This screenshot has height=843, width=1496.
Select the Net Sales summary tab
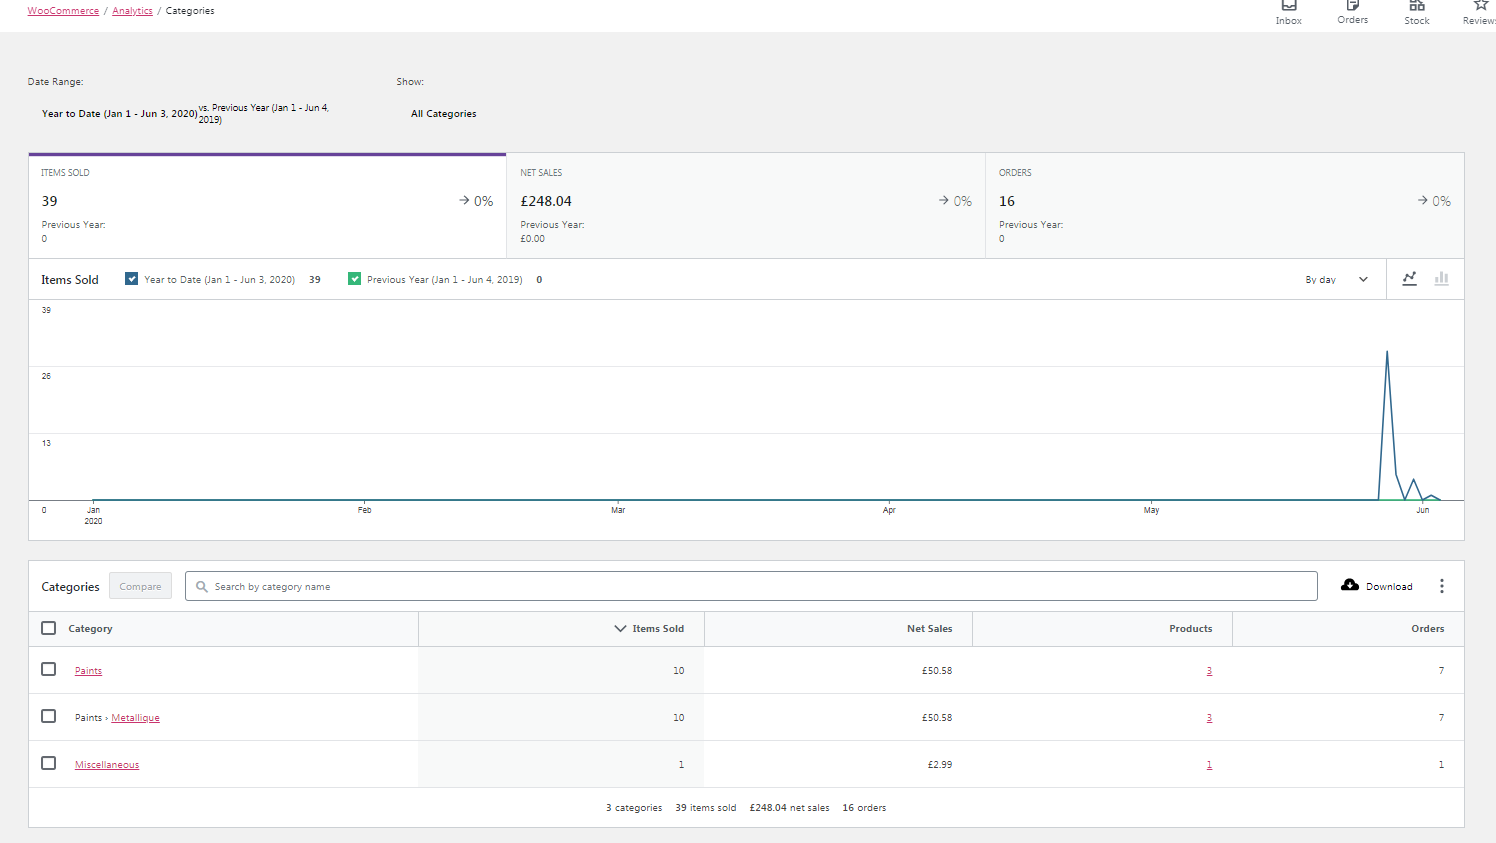[x=746, y=206]
